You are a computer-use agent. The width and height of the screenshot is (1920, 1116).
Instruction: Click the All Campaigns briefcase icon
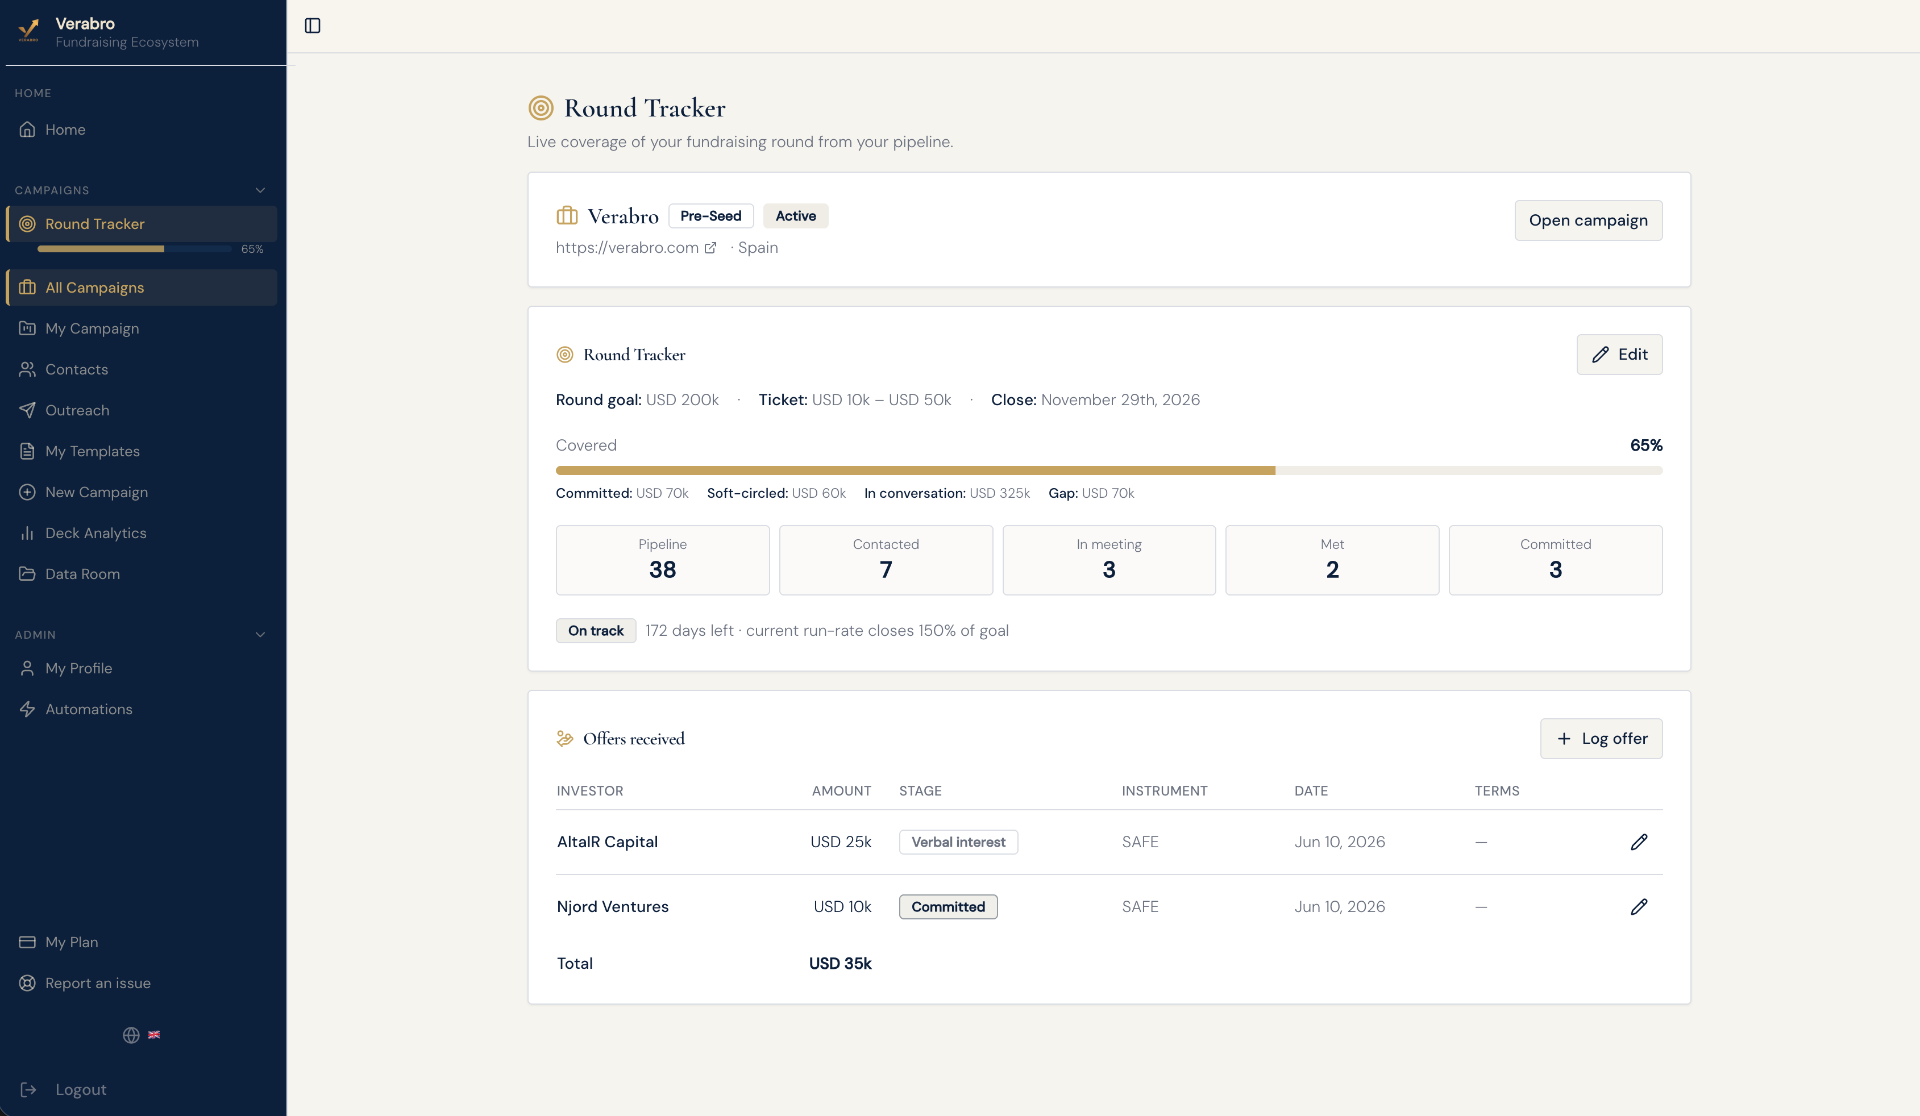tap(28, 288)
